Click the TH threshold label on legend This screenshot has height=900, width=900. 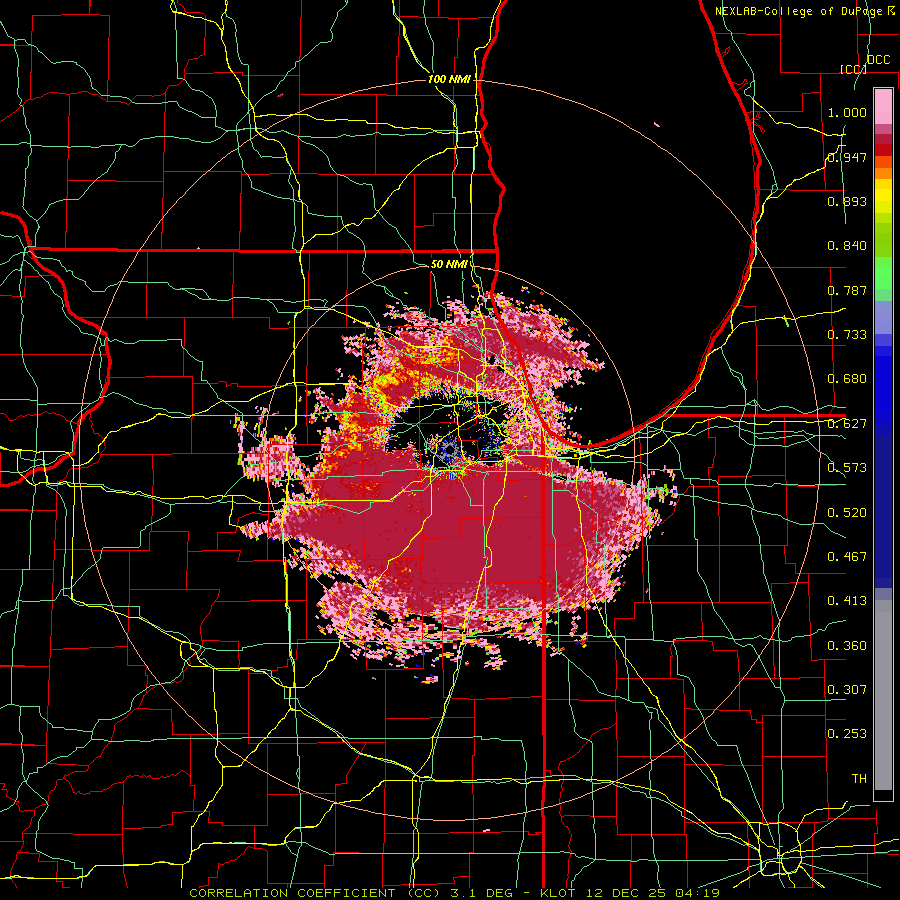point(859,779)
